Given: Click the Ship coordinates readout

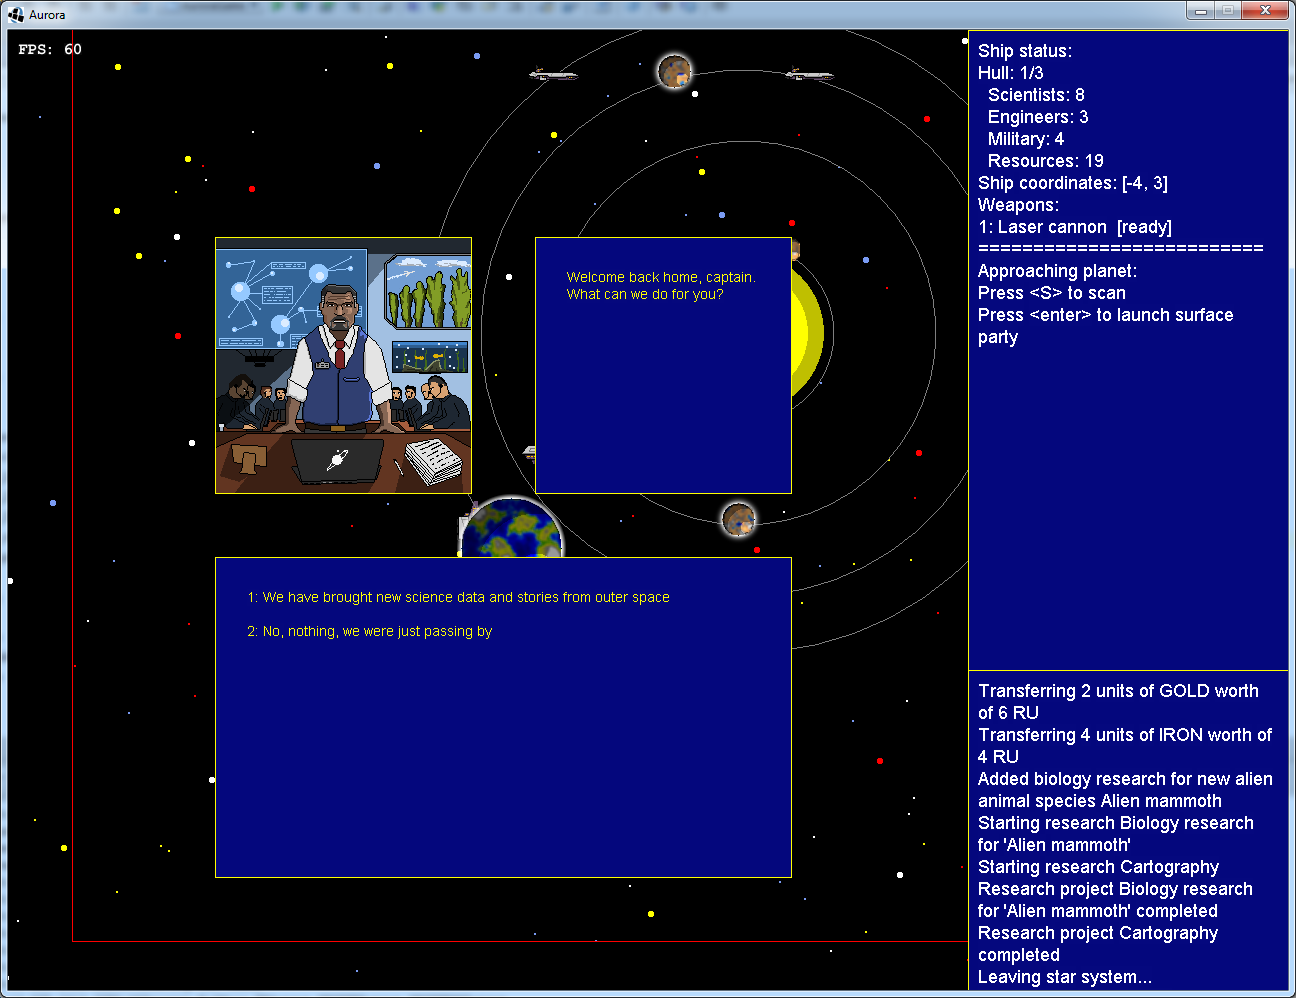Looking at the screenshot, I should [x=1072, y=183].
